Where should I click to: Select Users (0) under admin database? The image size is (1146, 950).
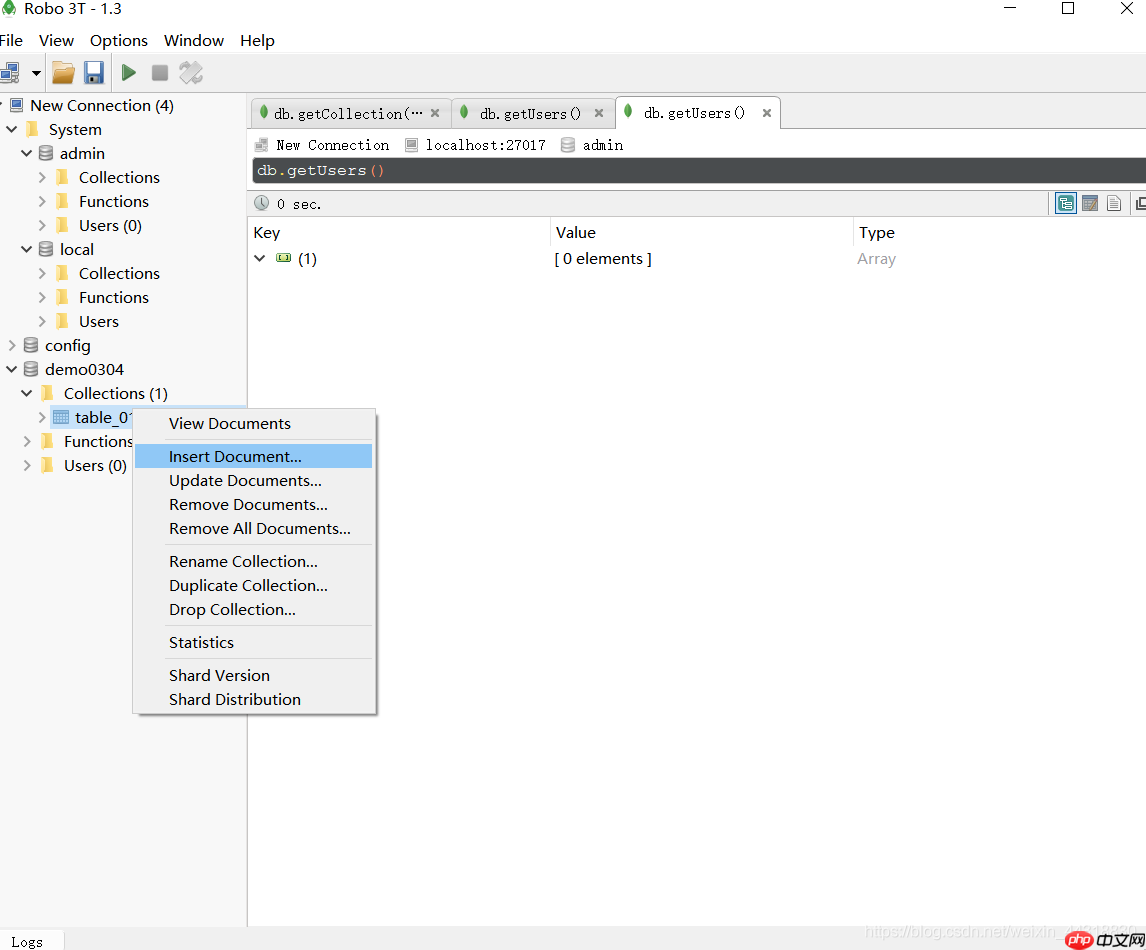pyautogui.click(x=110, y=226)
